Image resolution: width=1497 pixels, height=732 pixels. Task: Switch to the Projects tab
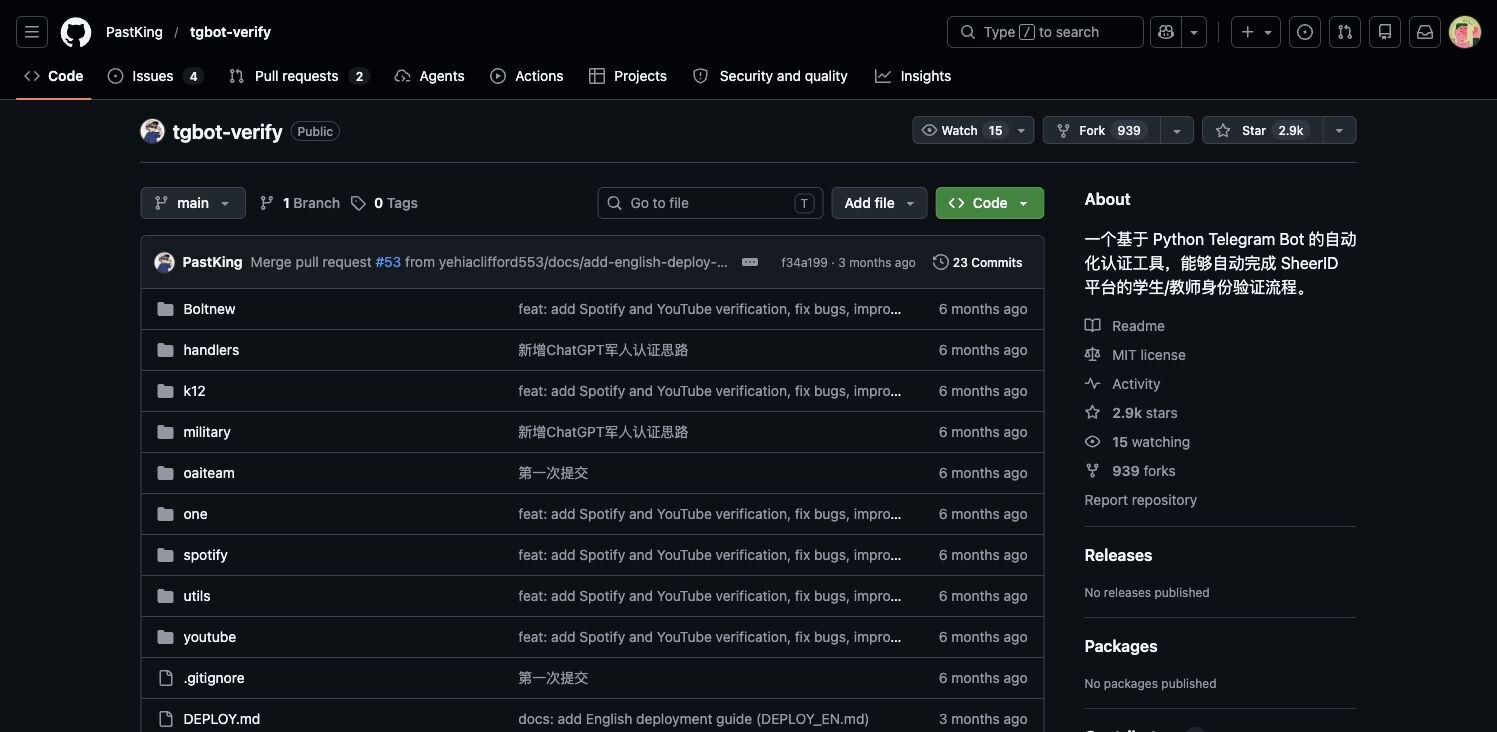coord(628,76)
